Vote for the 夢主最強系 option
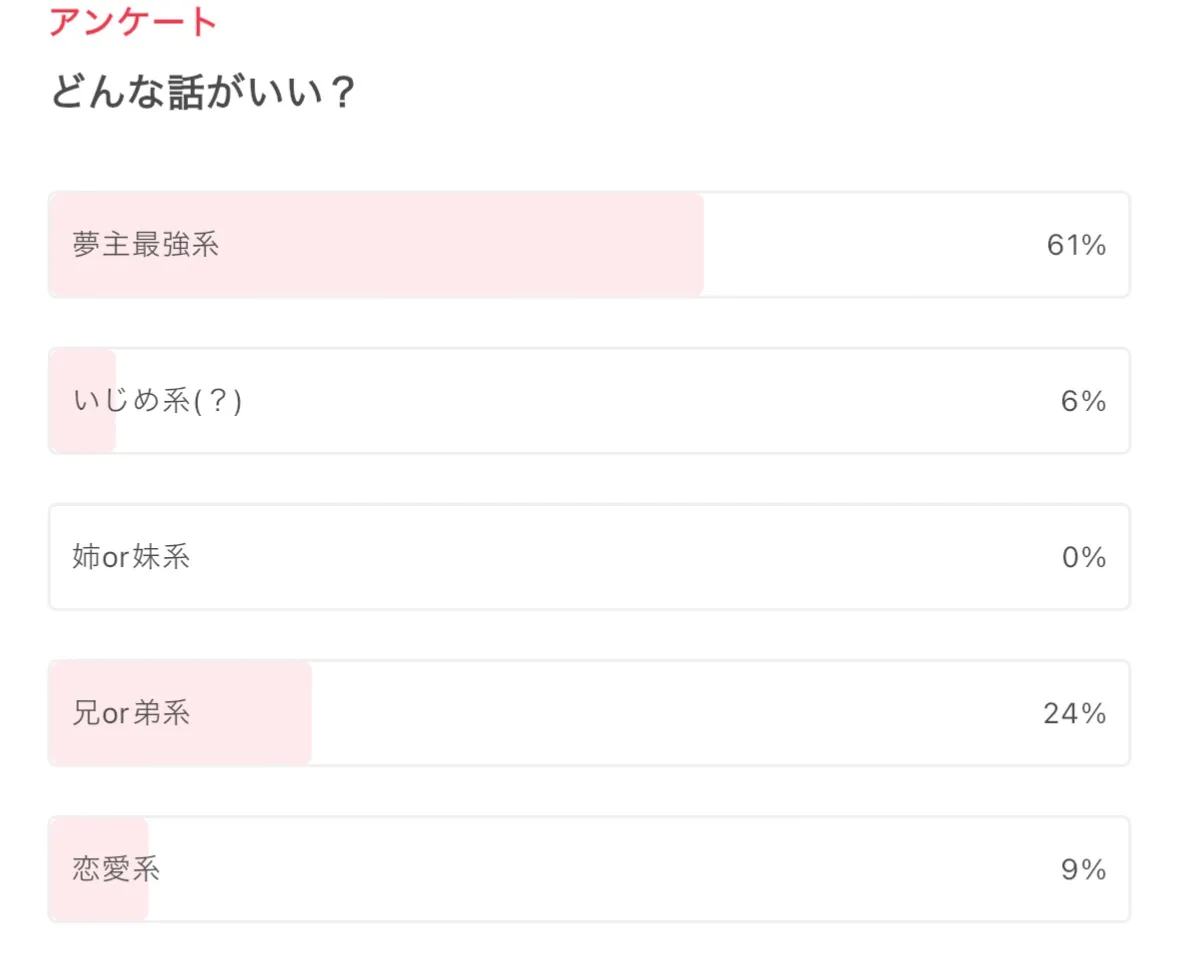This screenshot has width=1179, height=964. [589, 245]
